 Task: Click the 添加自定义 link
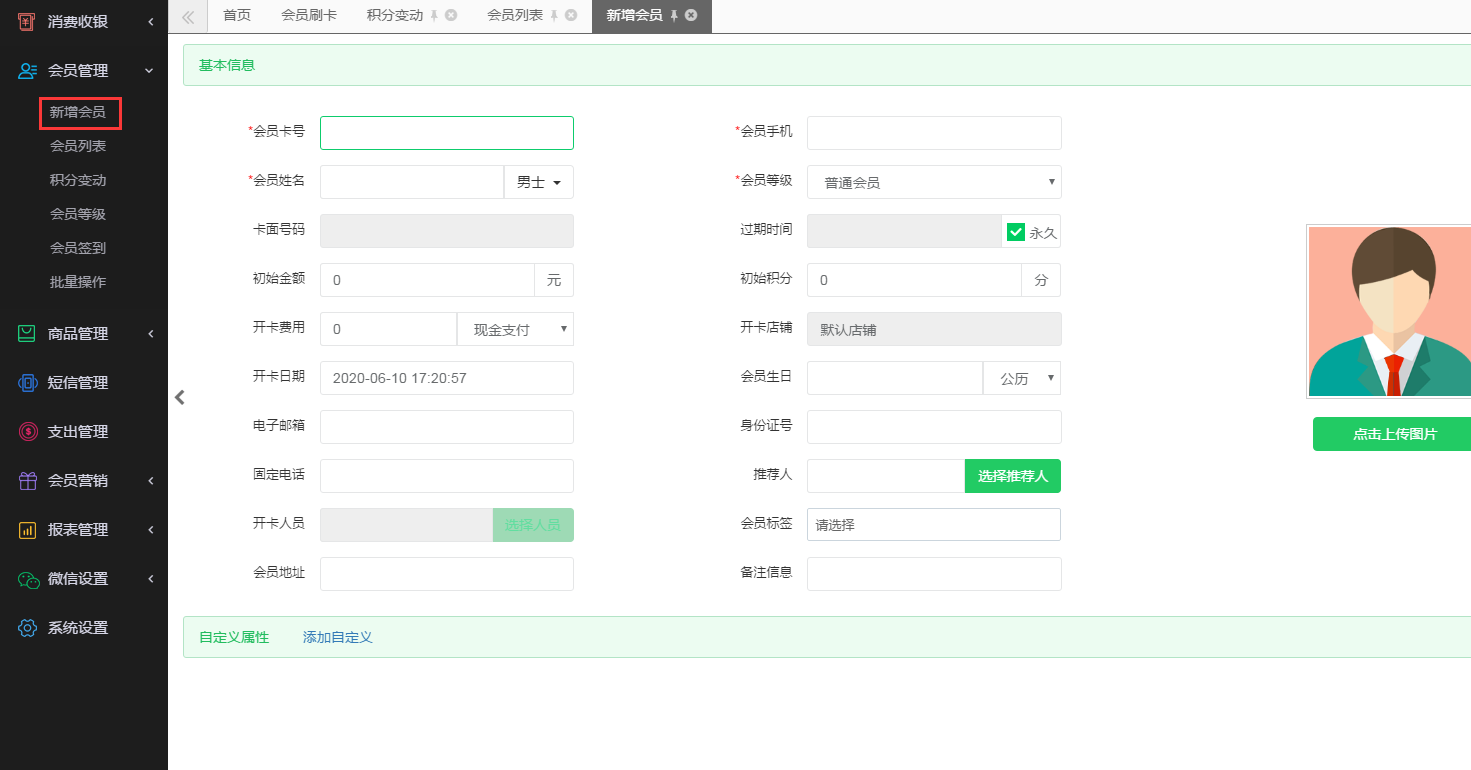tap(338, 637)
